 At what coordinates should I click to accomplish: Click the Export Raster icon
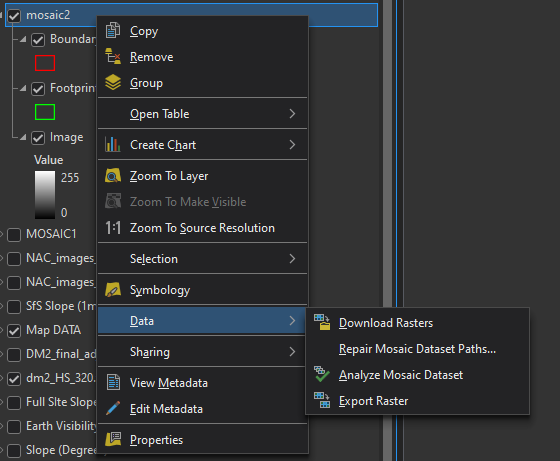point(322,400)
